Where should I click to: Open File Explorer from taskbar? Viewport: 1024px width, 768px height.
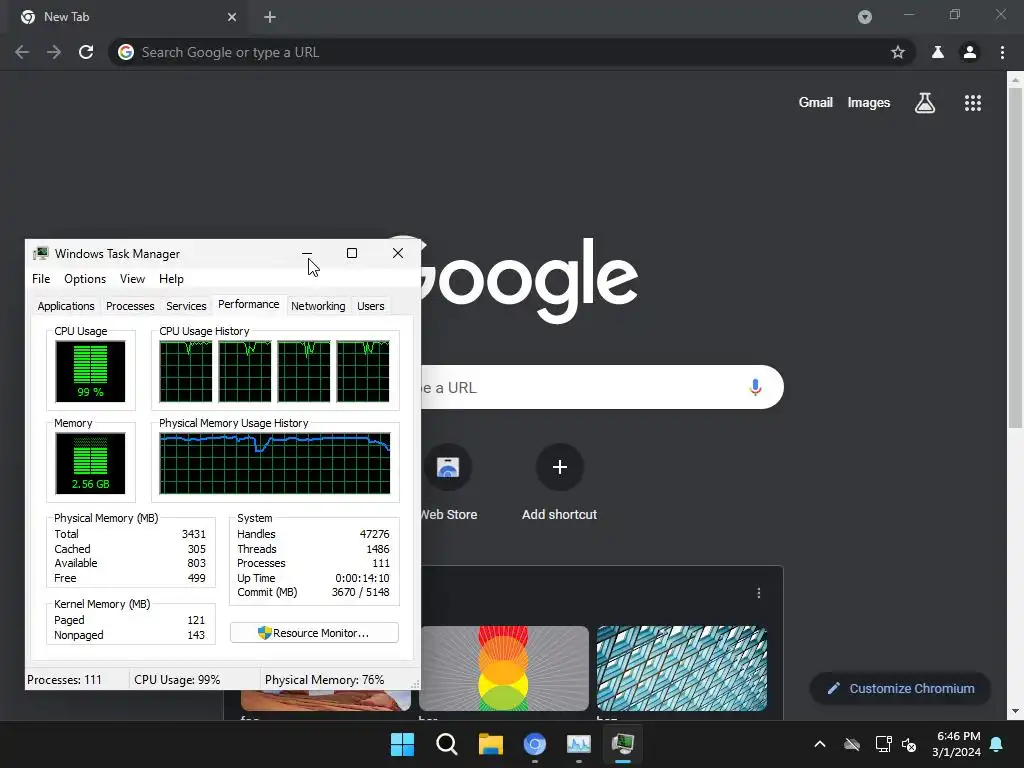490,744
